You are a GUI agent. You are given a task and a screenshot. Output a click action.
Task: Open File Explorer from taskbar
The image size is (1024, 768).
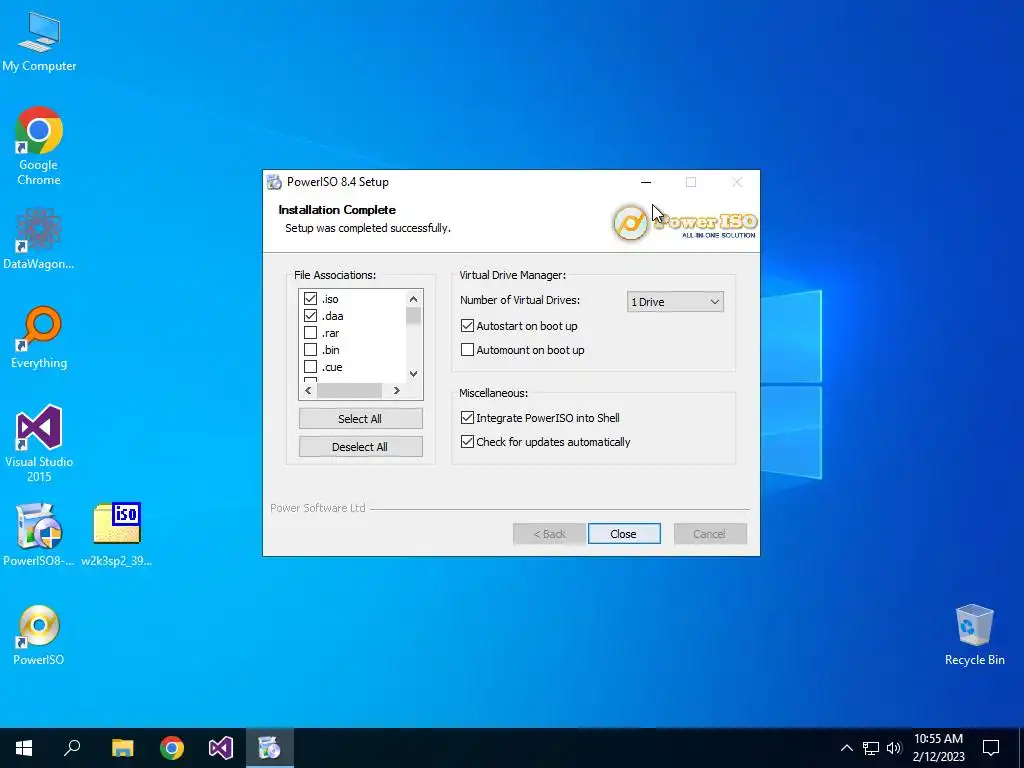pyautogui.click(x=122, y=748)
